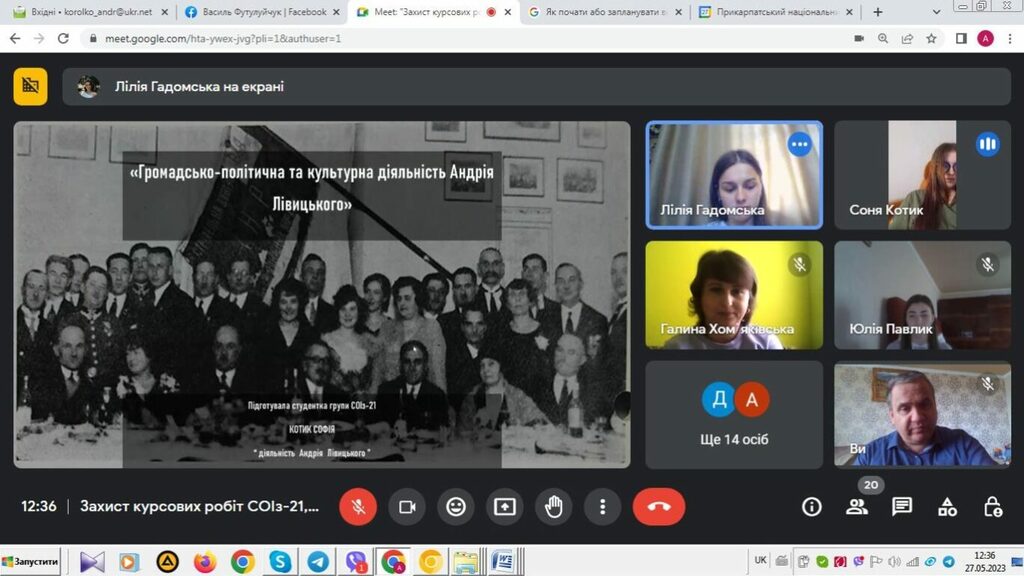The height and width of the screenshot is (576, 1024).
Task: Expand the "Ще 14 осіб" participants tile
Action: click(734, 414)
